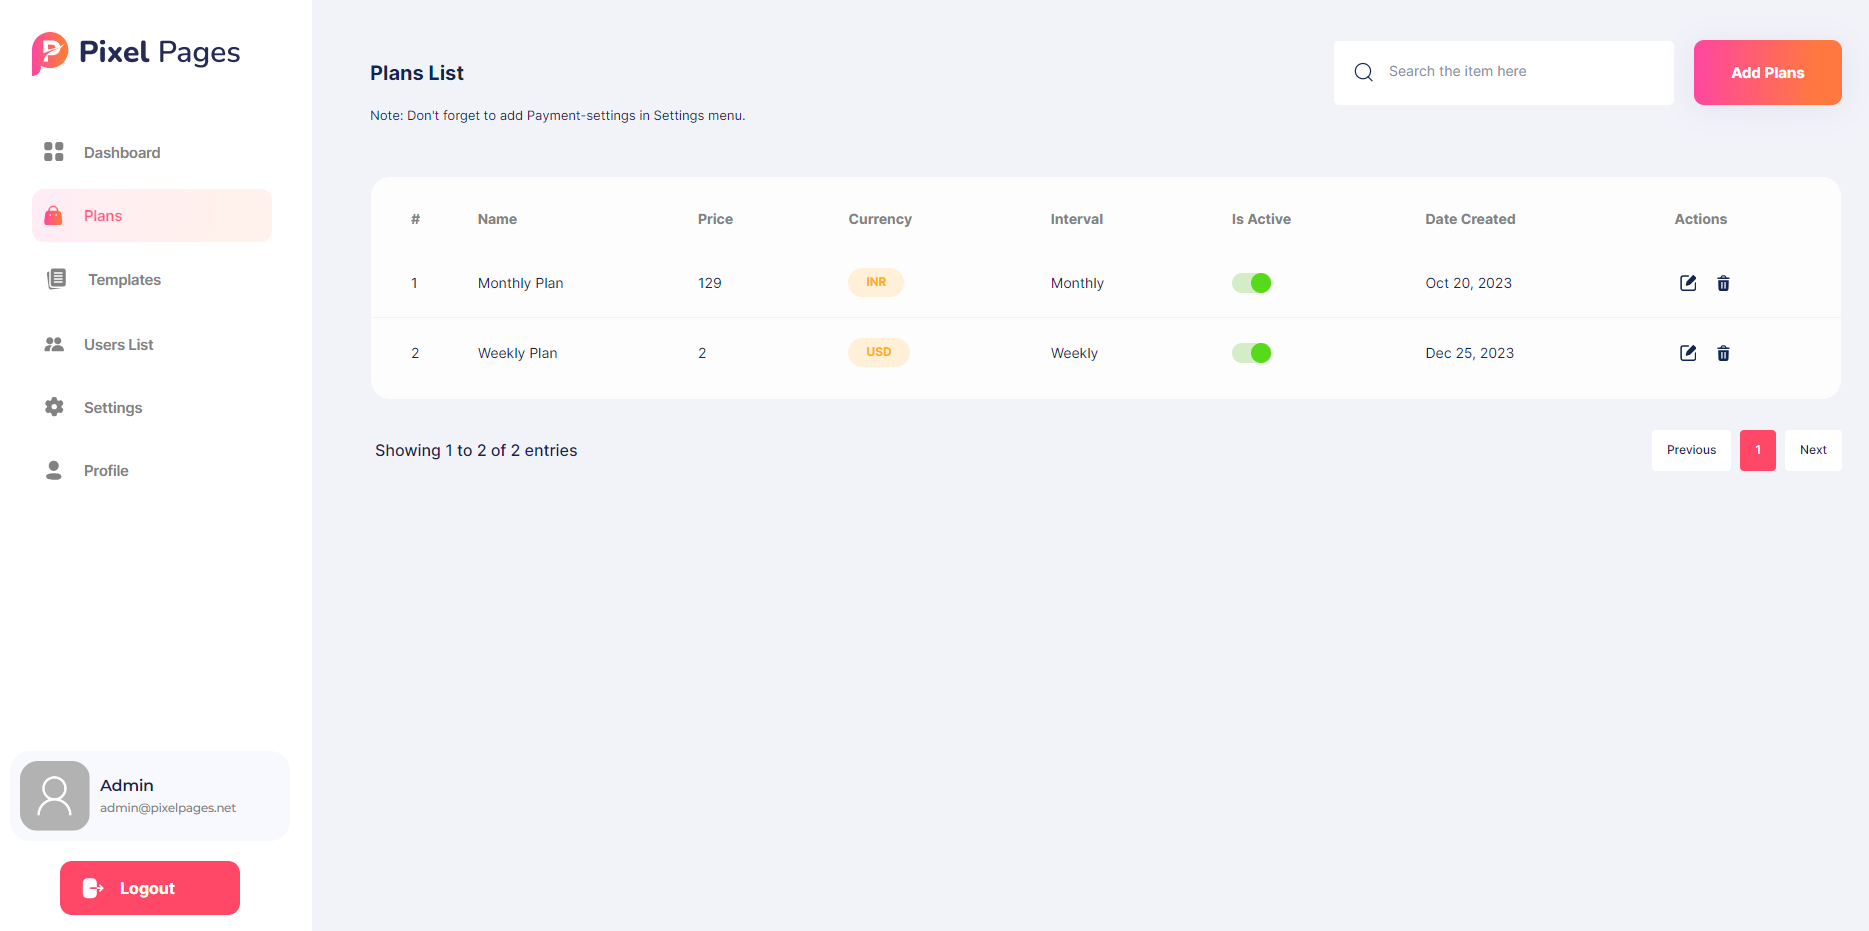Delete the Monthly Plan using trash icon
This screenshot has width=1869, height=931.
[x=1723, y=284]
